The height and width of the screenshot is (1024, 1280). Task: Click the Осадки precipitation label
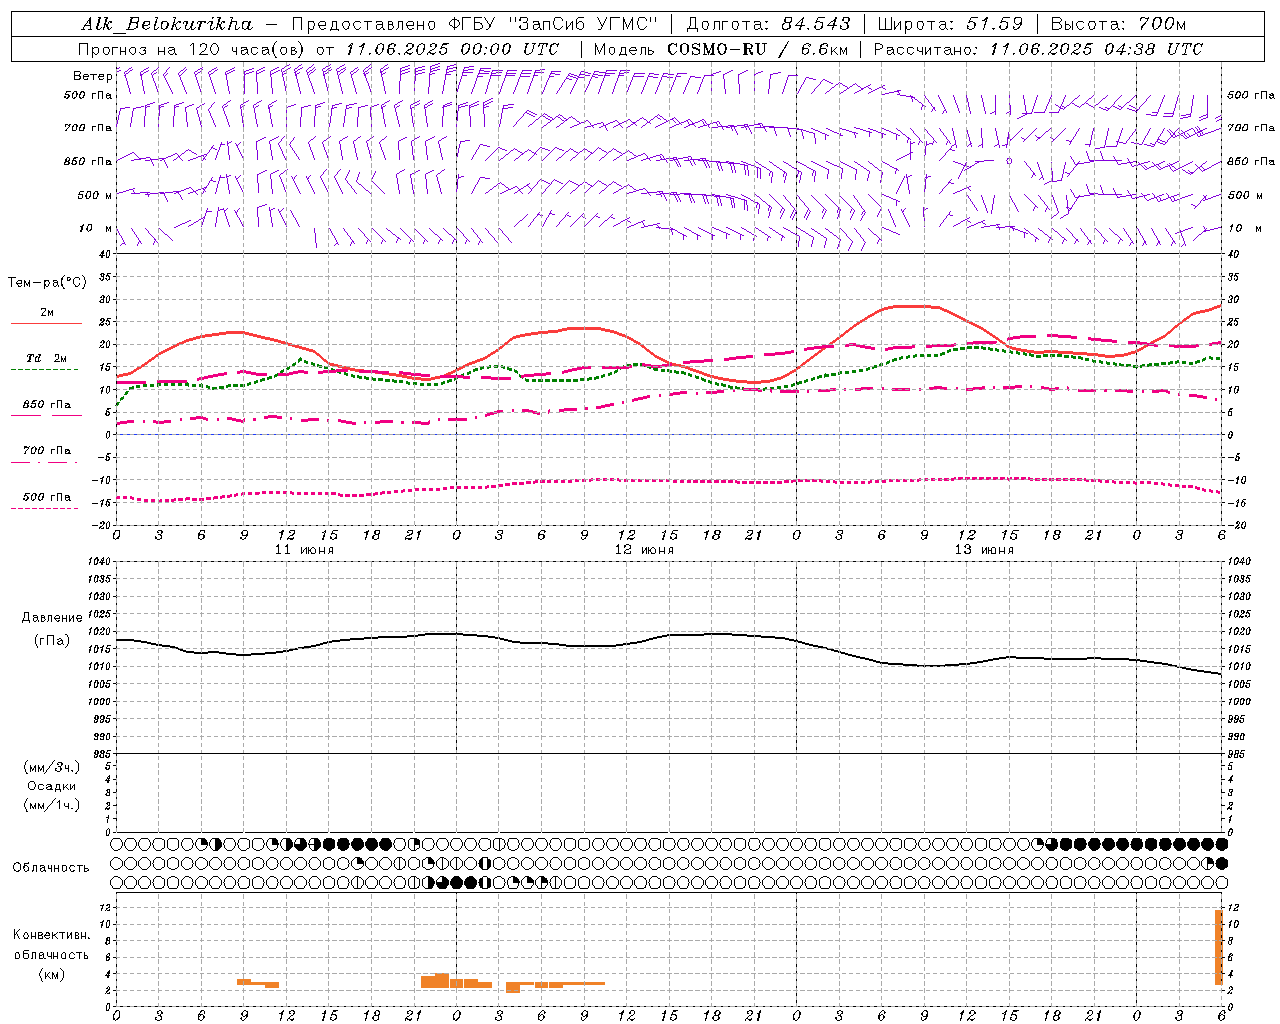pyautogui.click(x=52, y=786)
